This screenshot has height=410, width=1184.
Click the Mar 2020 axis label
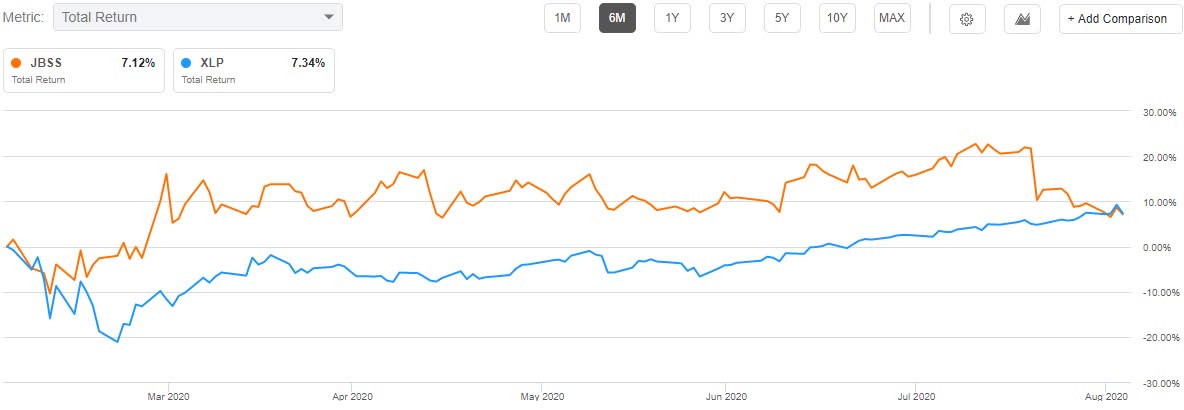click(169, 395)
